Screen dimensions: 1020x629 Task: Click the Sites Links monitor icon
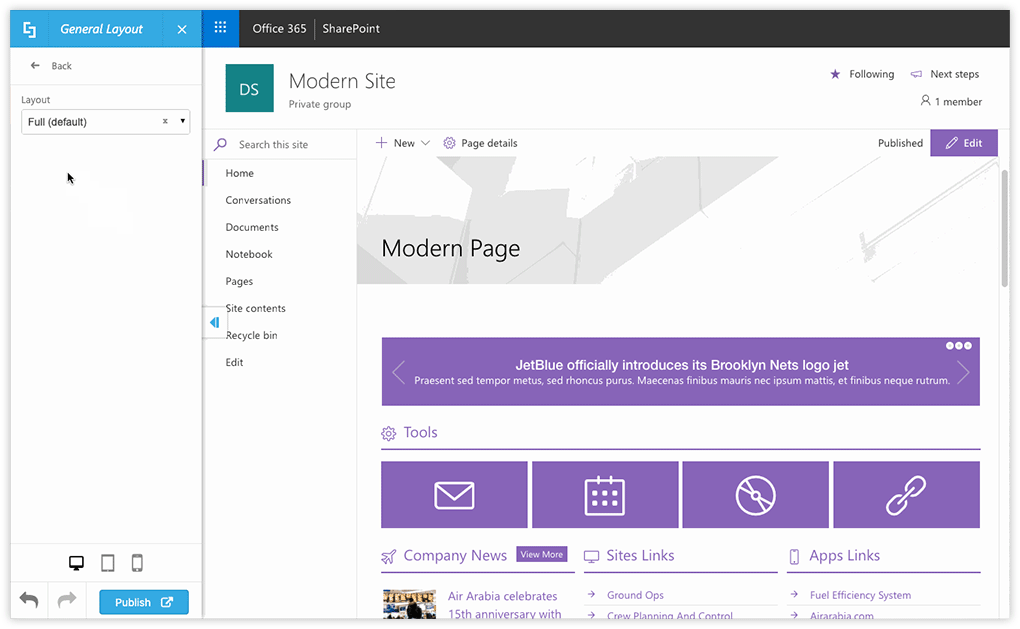[x=591, y=557]
